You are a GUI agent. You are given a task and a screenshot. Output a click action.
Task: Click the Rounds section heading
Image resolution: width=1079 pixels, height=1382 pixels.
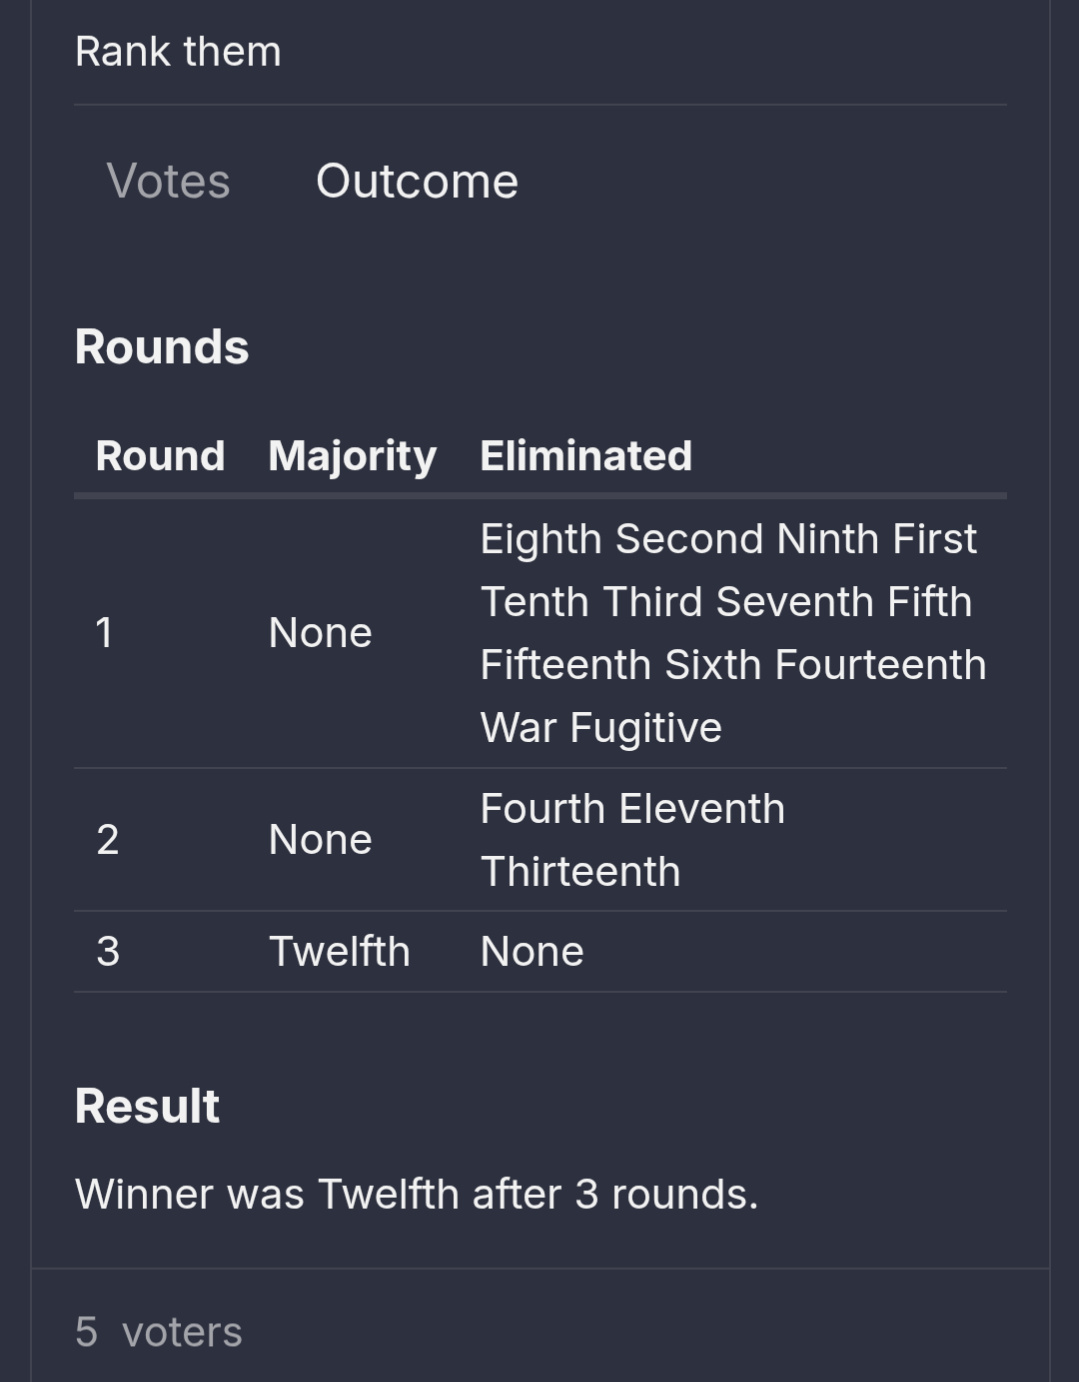coord(162,347)
